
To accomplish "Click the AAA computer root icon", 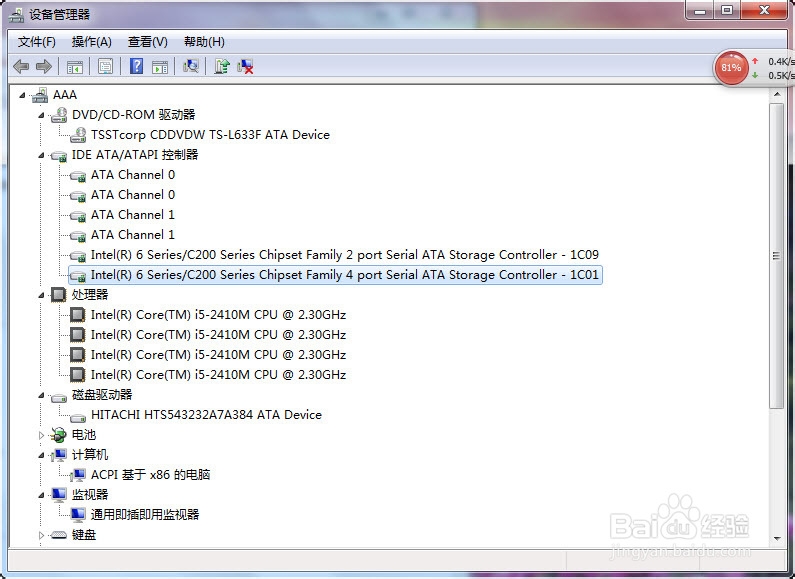I will coord(40,95).
